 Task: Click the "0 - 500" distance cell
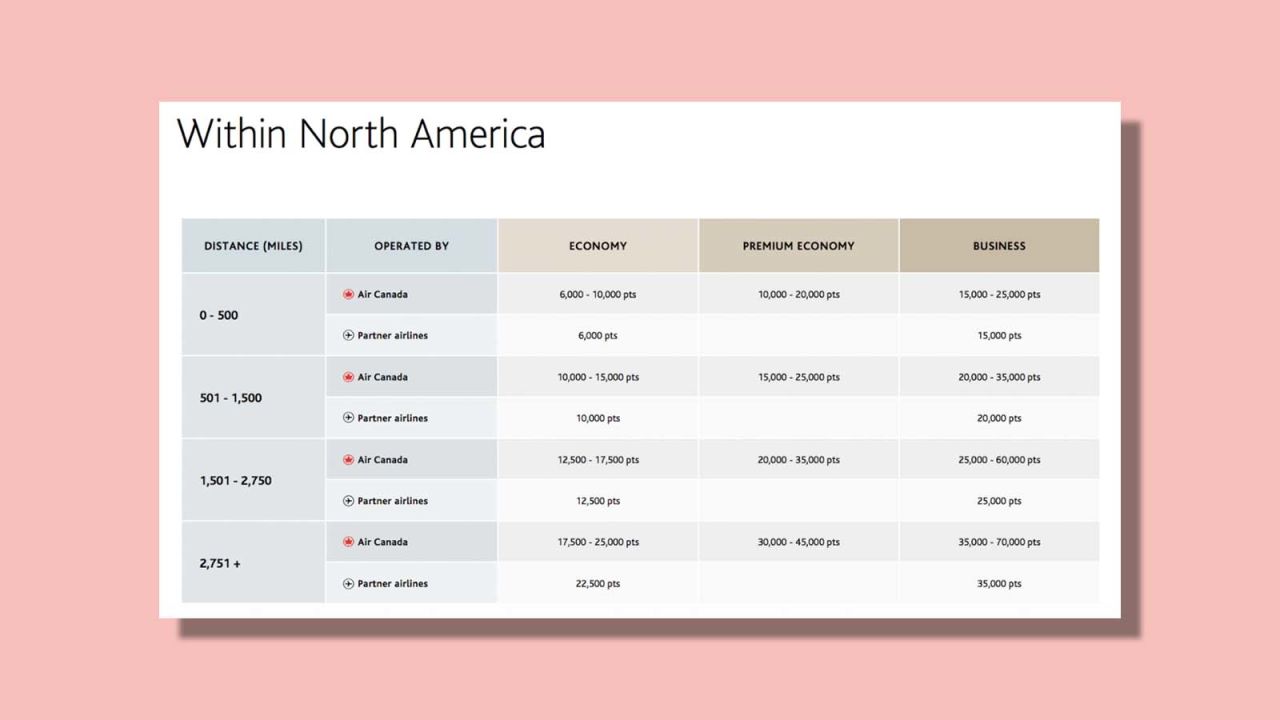(x=253, y=315)
